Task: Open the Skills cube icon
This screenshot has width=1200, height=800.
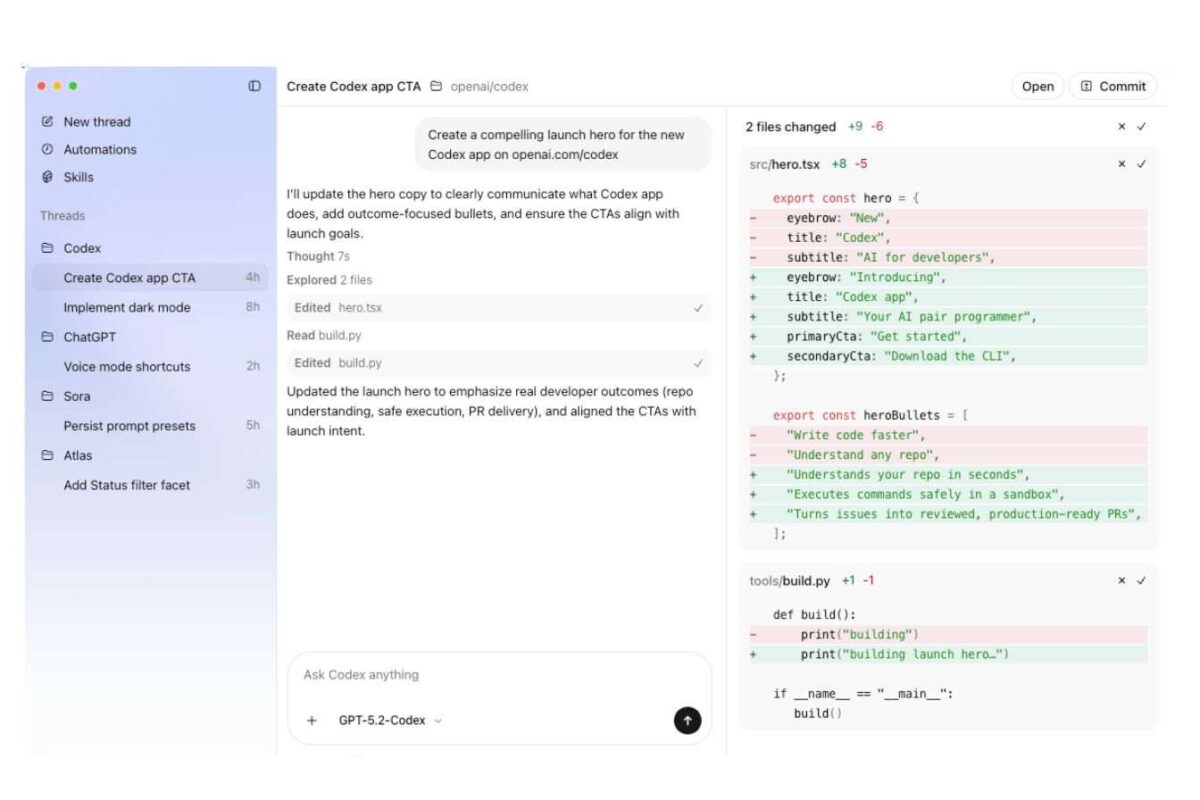Action: pyautogui.click(x=47, y=177)
